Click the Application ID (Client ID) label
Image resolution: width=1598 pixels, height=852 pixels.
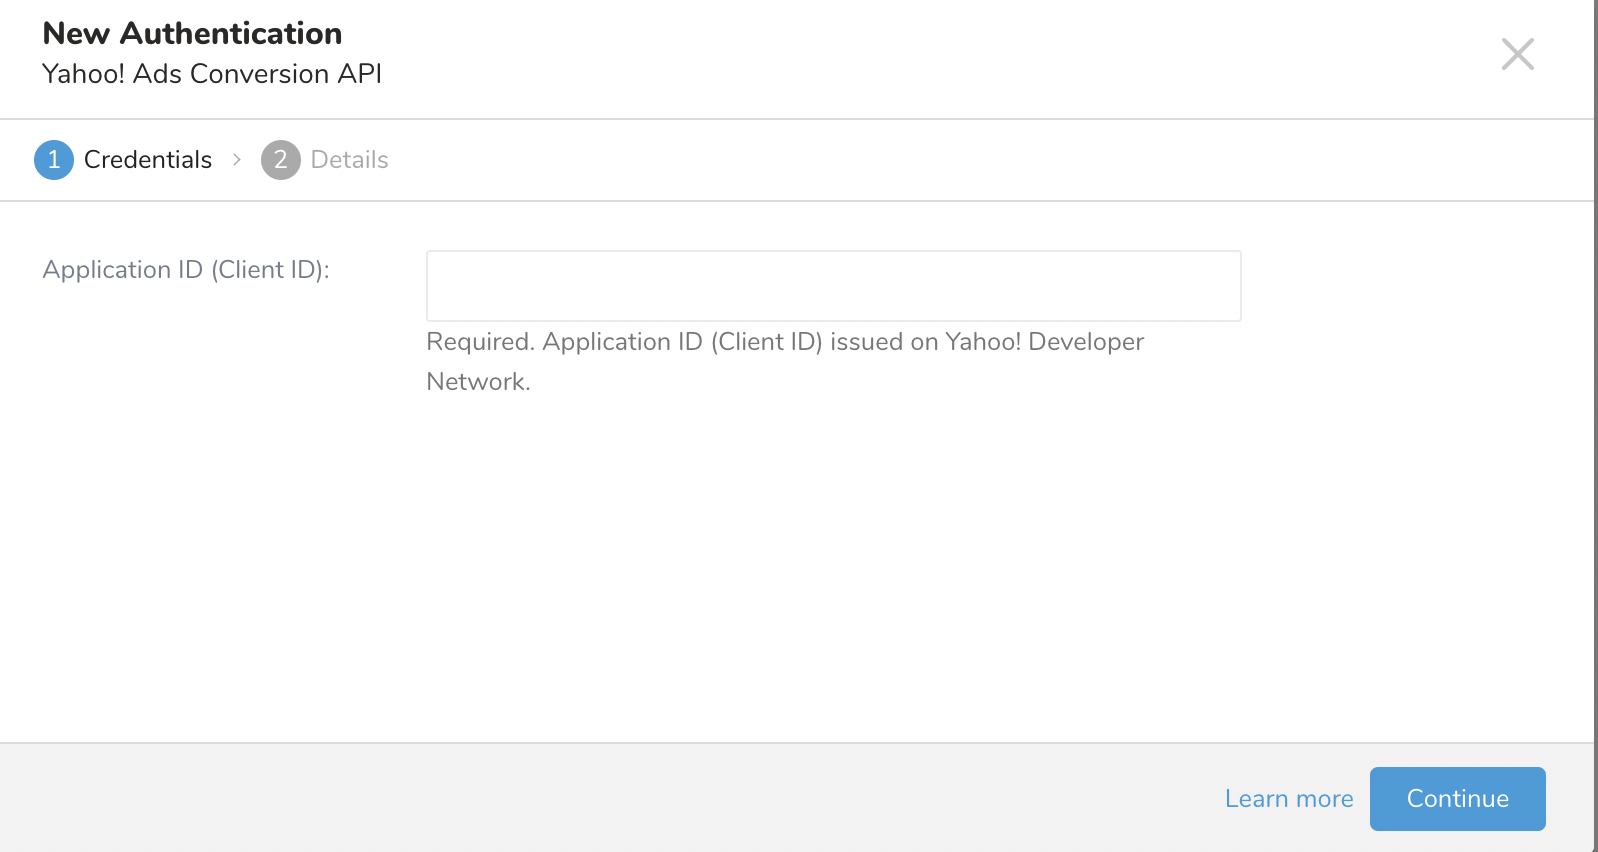(x=186, y=270)
